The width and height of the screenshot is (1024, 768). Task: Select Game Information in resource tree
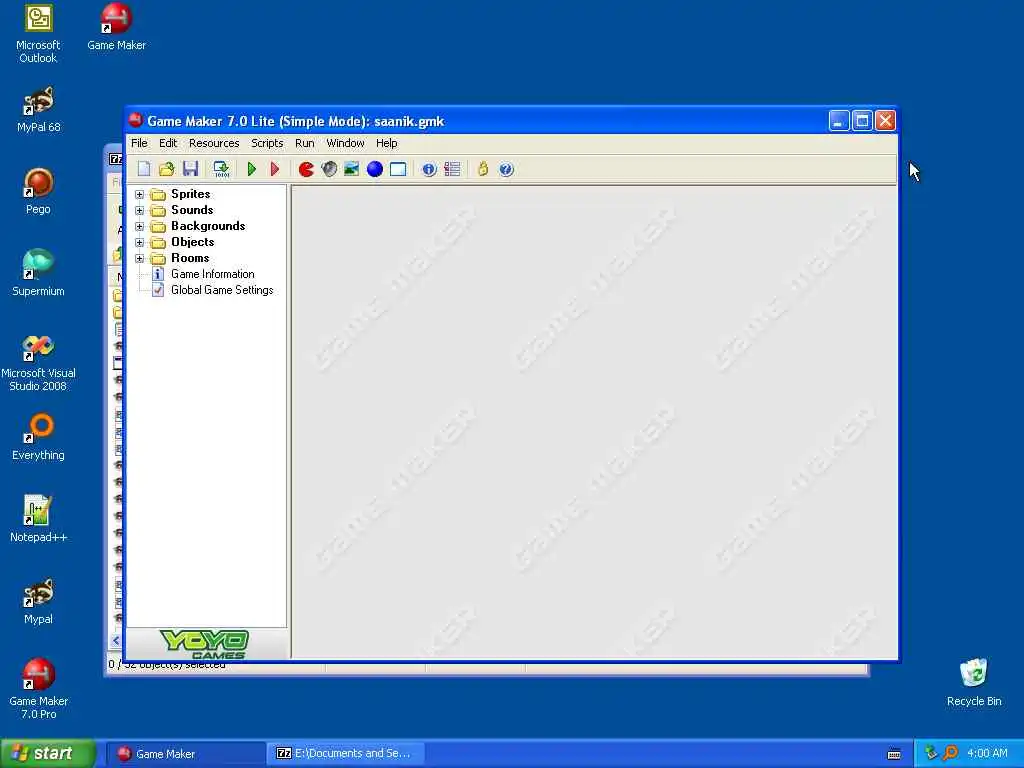click(212, 274)
